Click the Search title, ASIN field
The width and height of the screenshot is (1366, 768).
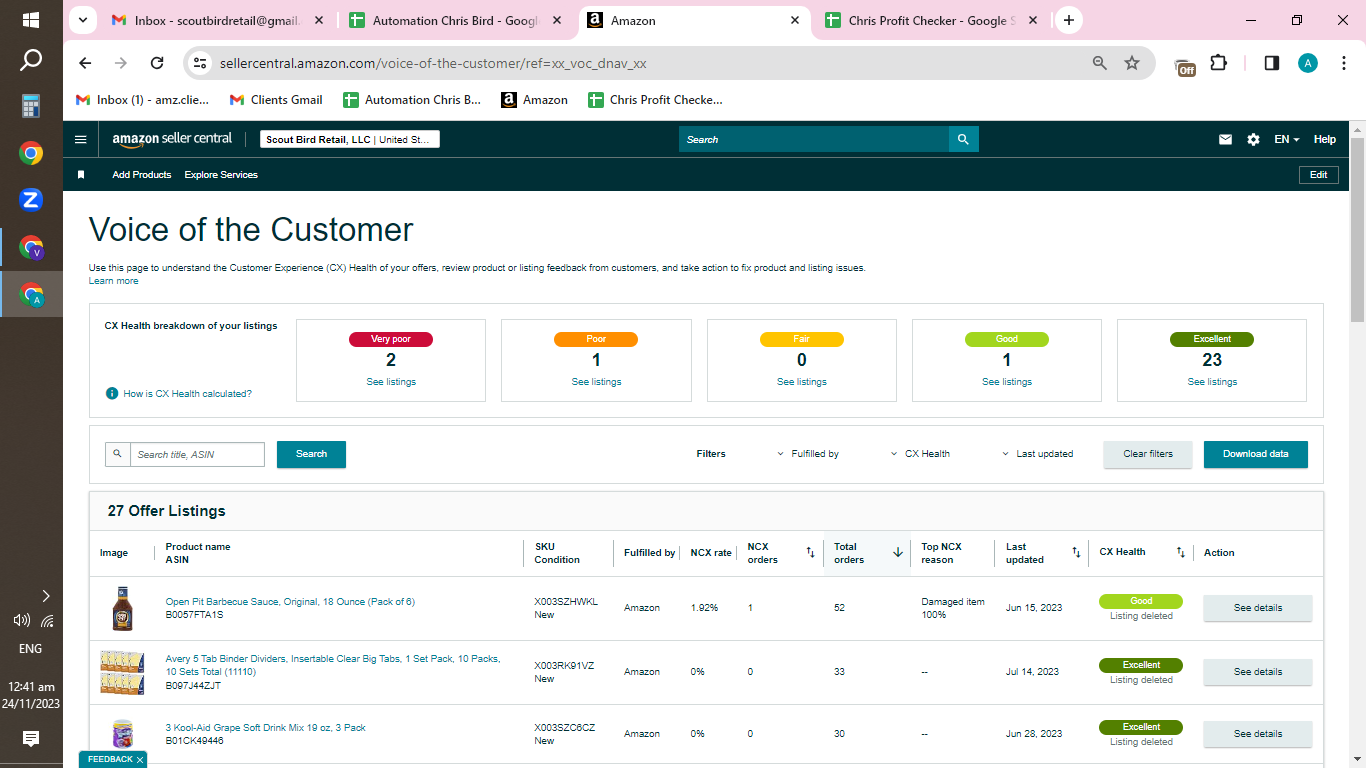(197, 454)
